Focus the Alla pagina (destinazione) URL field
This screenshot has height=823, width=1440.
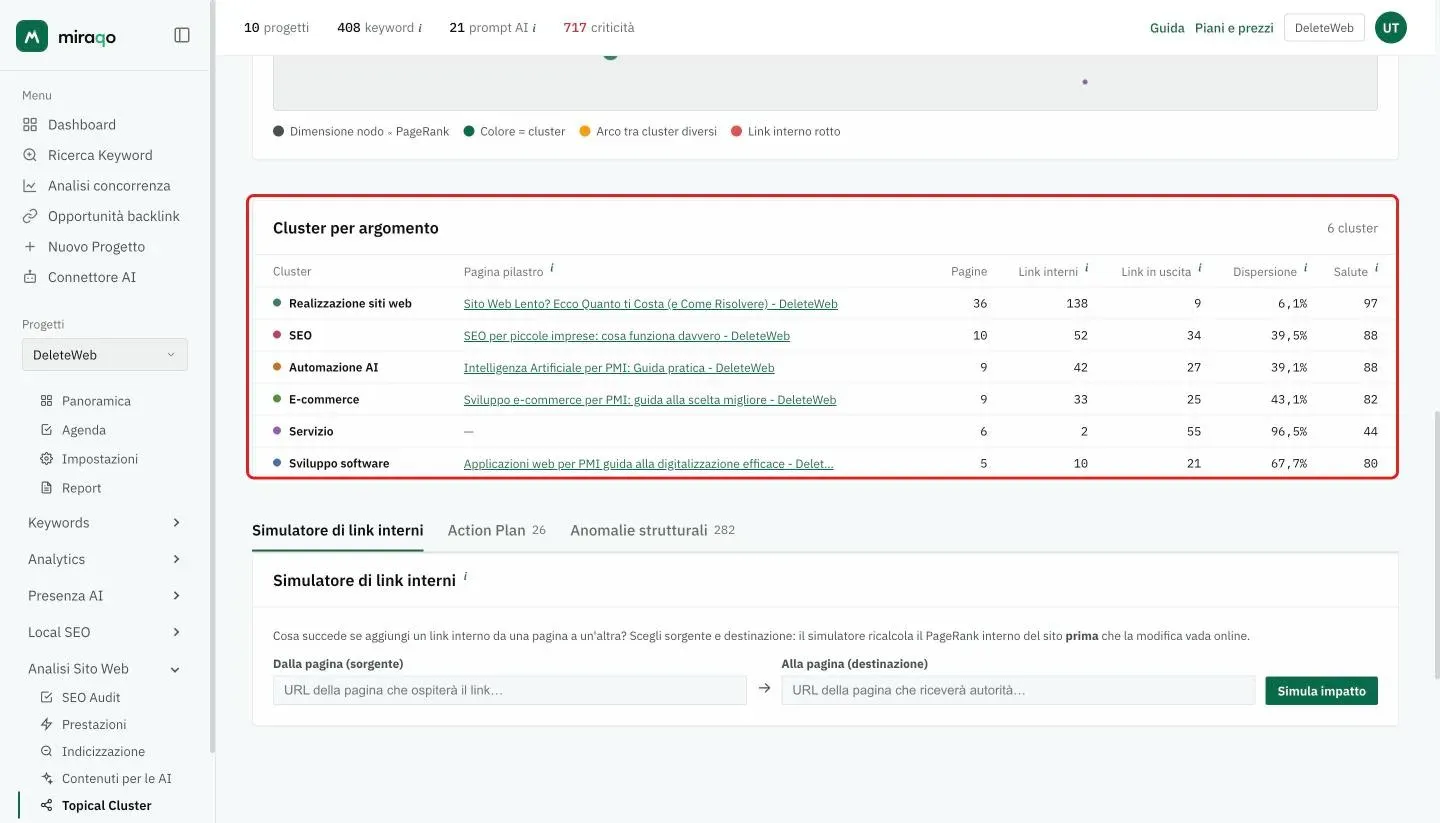pyautogui.click(x=1018, y=690)
